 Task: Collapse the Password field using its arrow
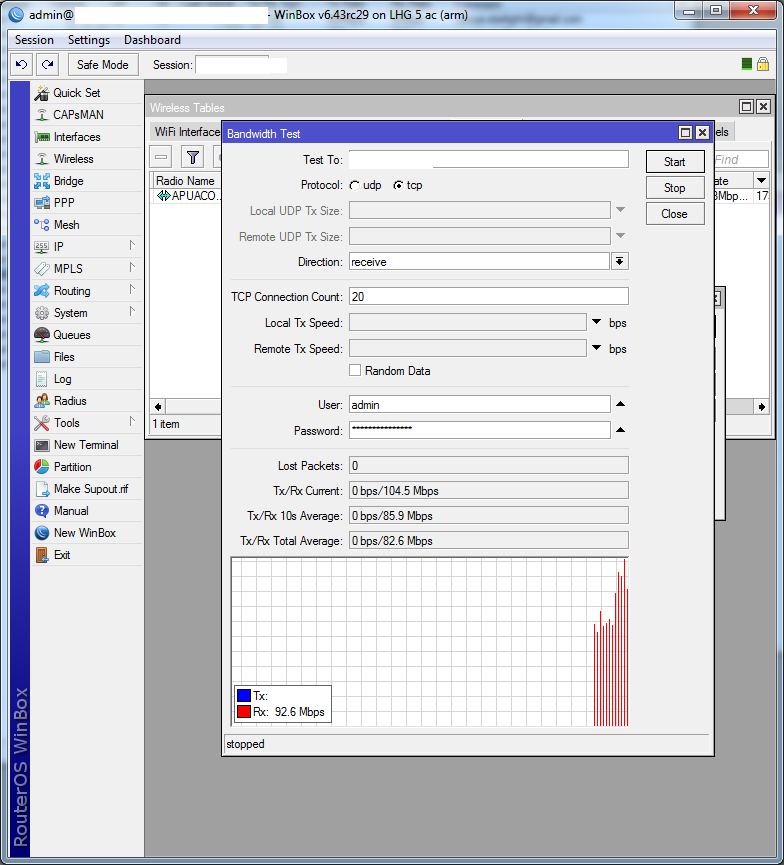click(x=621, y=430)
